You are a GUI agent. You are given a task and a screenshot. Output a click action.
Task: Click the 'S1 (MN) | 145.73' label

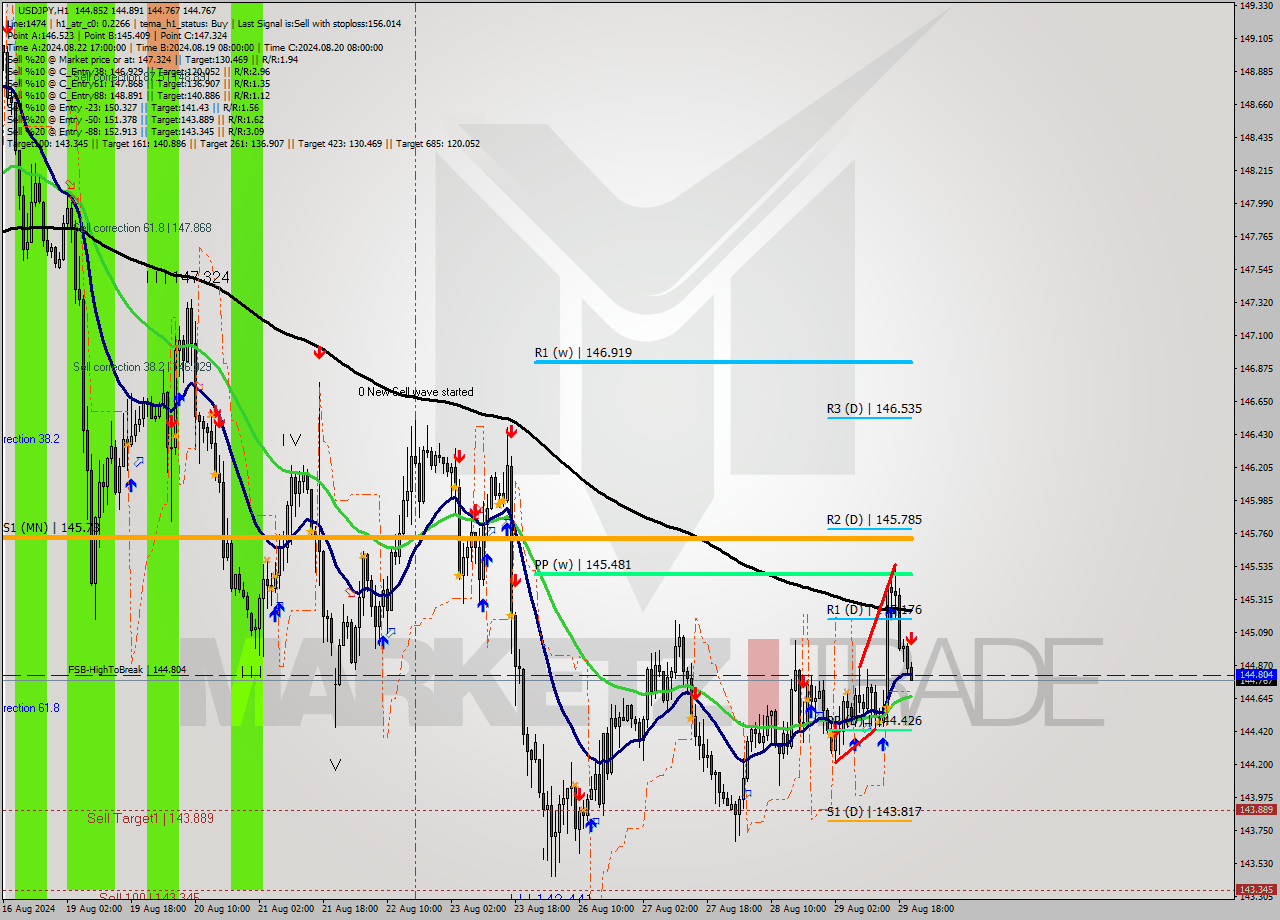tap(50, 527)
